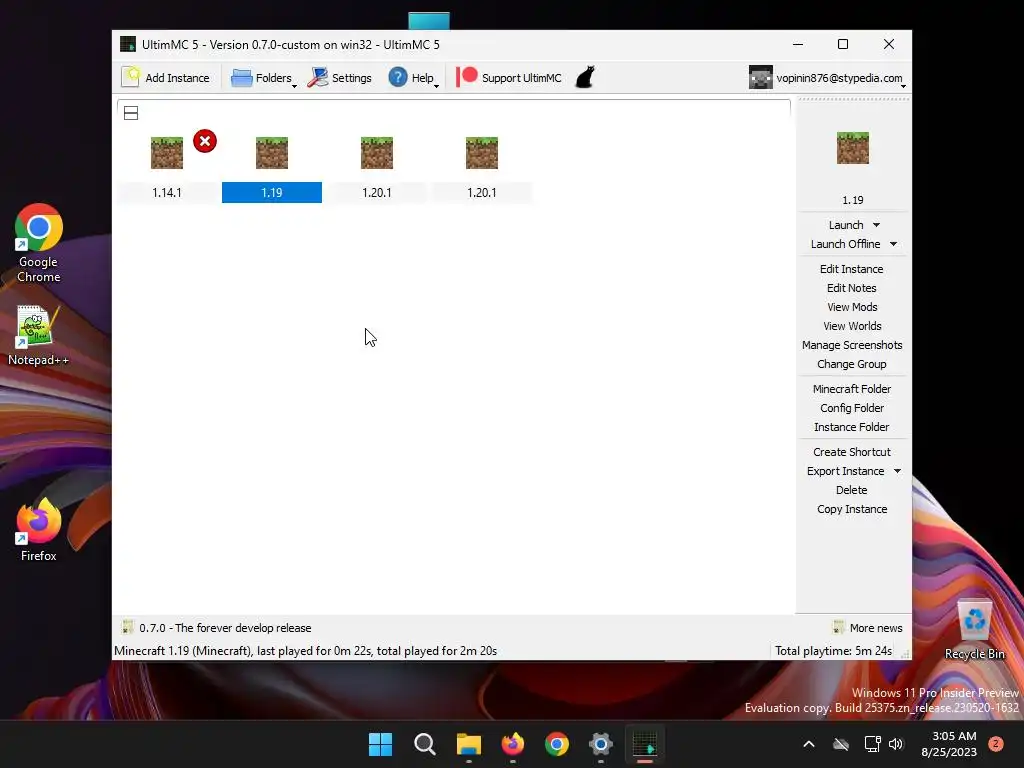
Task: Show hidden system tray icons
Action: pyautogui.click(x=808, y=744)
